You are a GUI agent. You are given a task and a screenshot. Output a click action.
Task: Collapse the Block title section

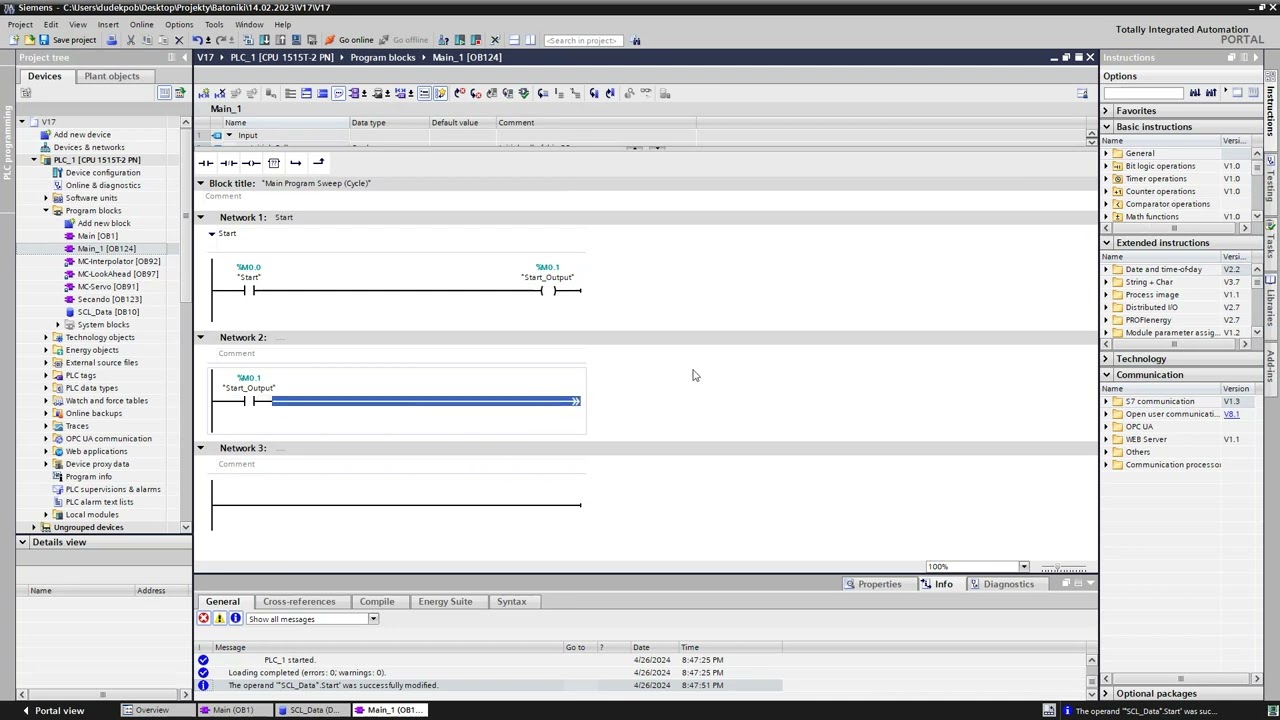(x=200, y=183)
